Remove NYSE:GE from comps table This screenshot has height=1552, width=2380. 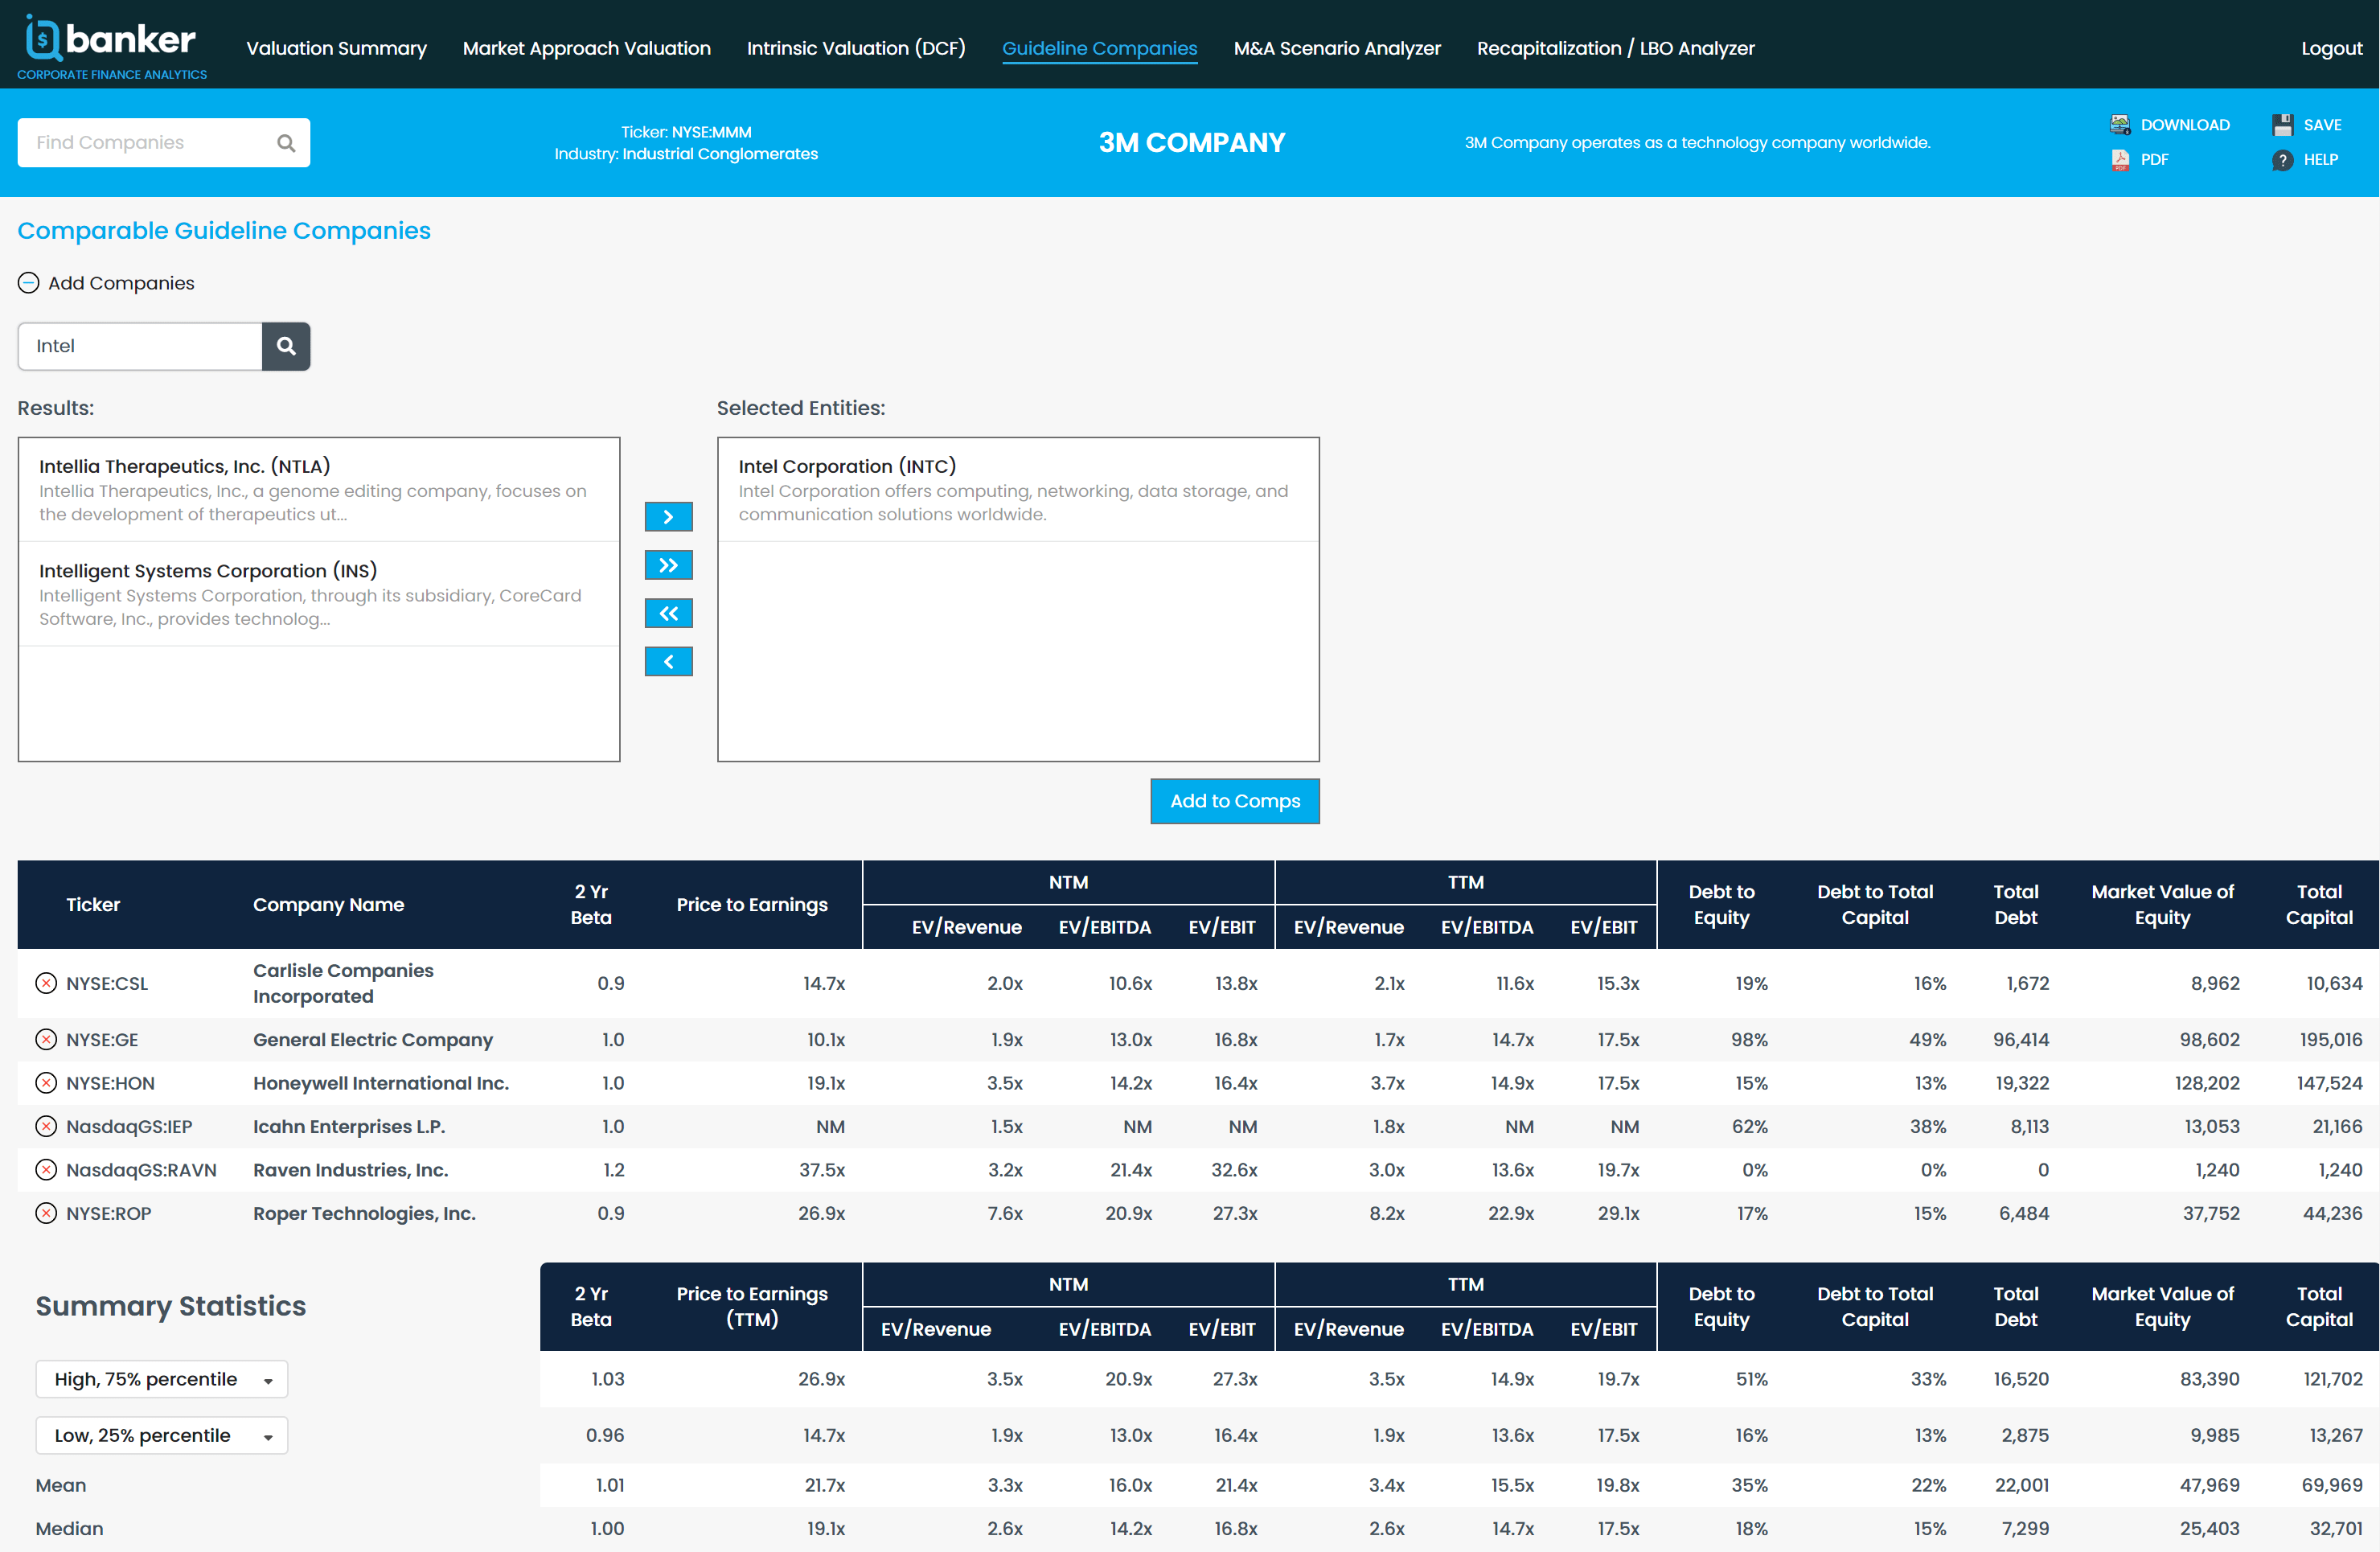pos(46,1040)
